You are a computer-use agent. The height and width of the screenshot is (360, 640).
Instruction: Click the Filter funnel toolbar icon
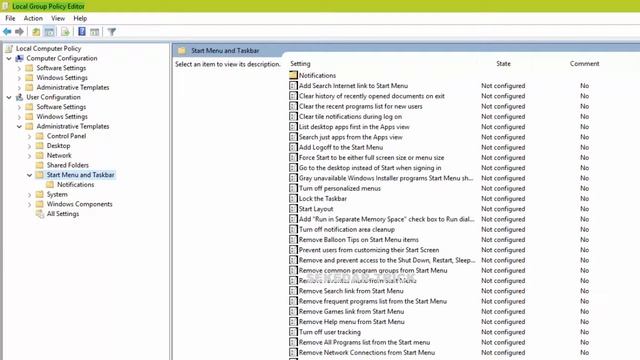click(111, 31)
